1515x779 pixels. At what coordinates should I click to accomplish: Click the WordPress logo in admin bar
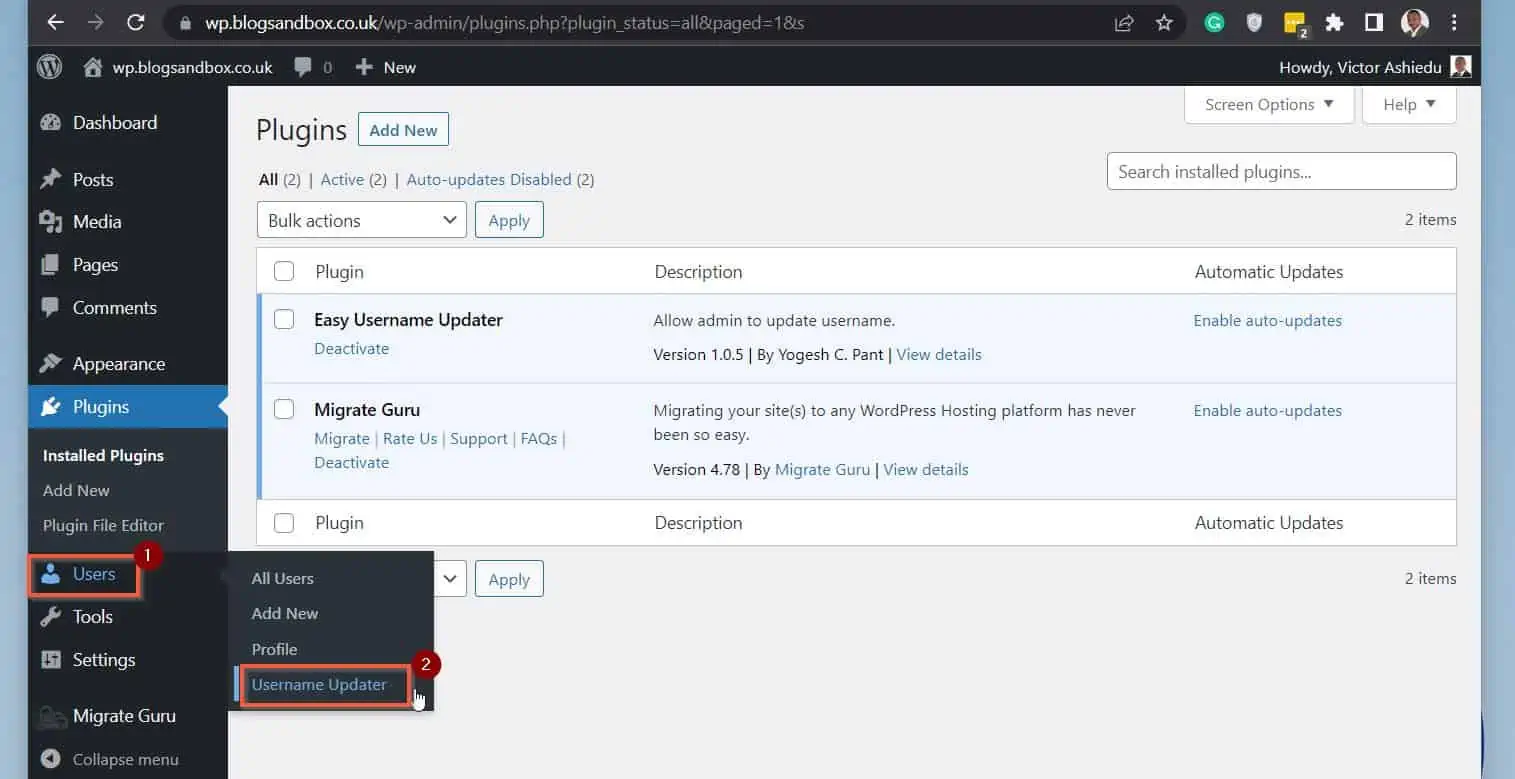(49, 67)
